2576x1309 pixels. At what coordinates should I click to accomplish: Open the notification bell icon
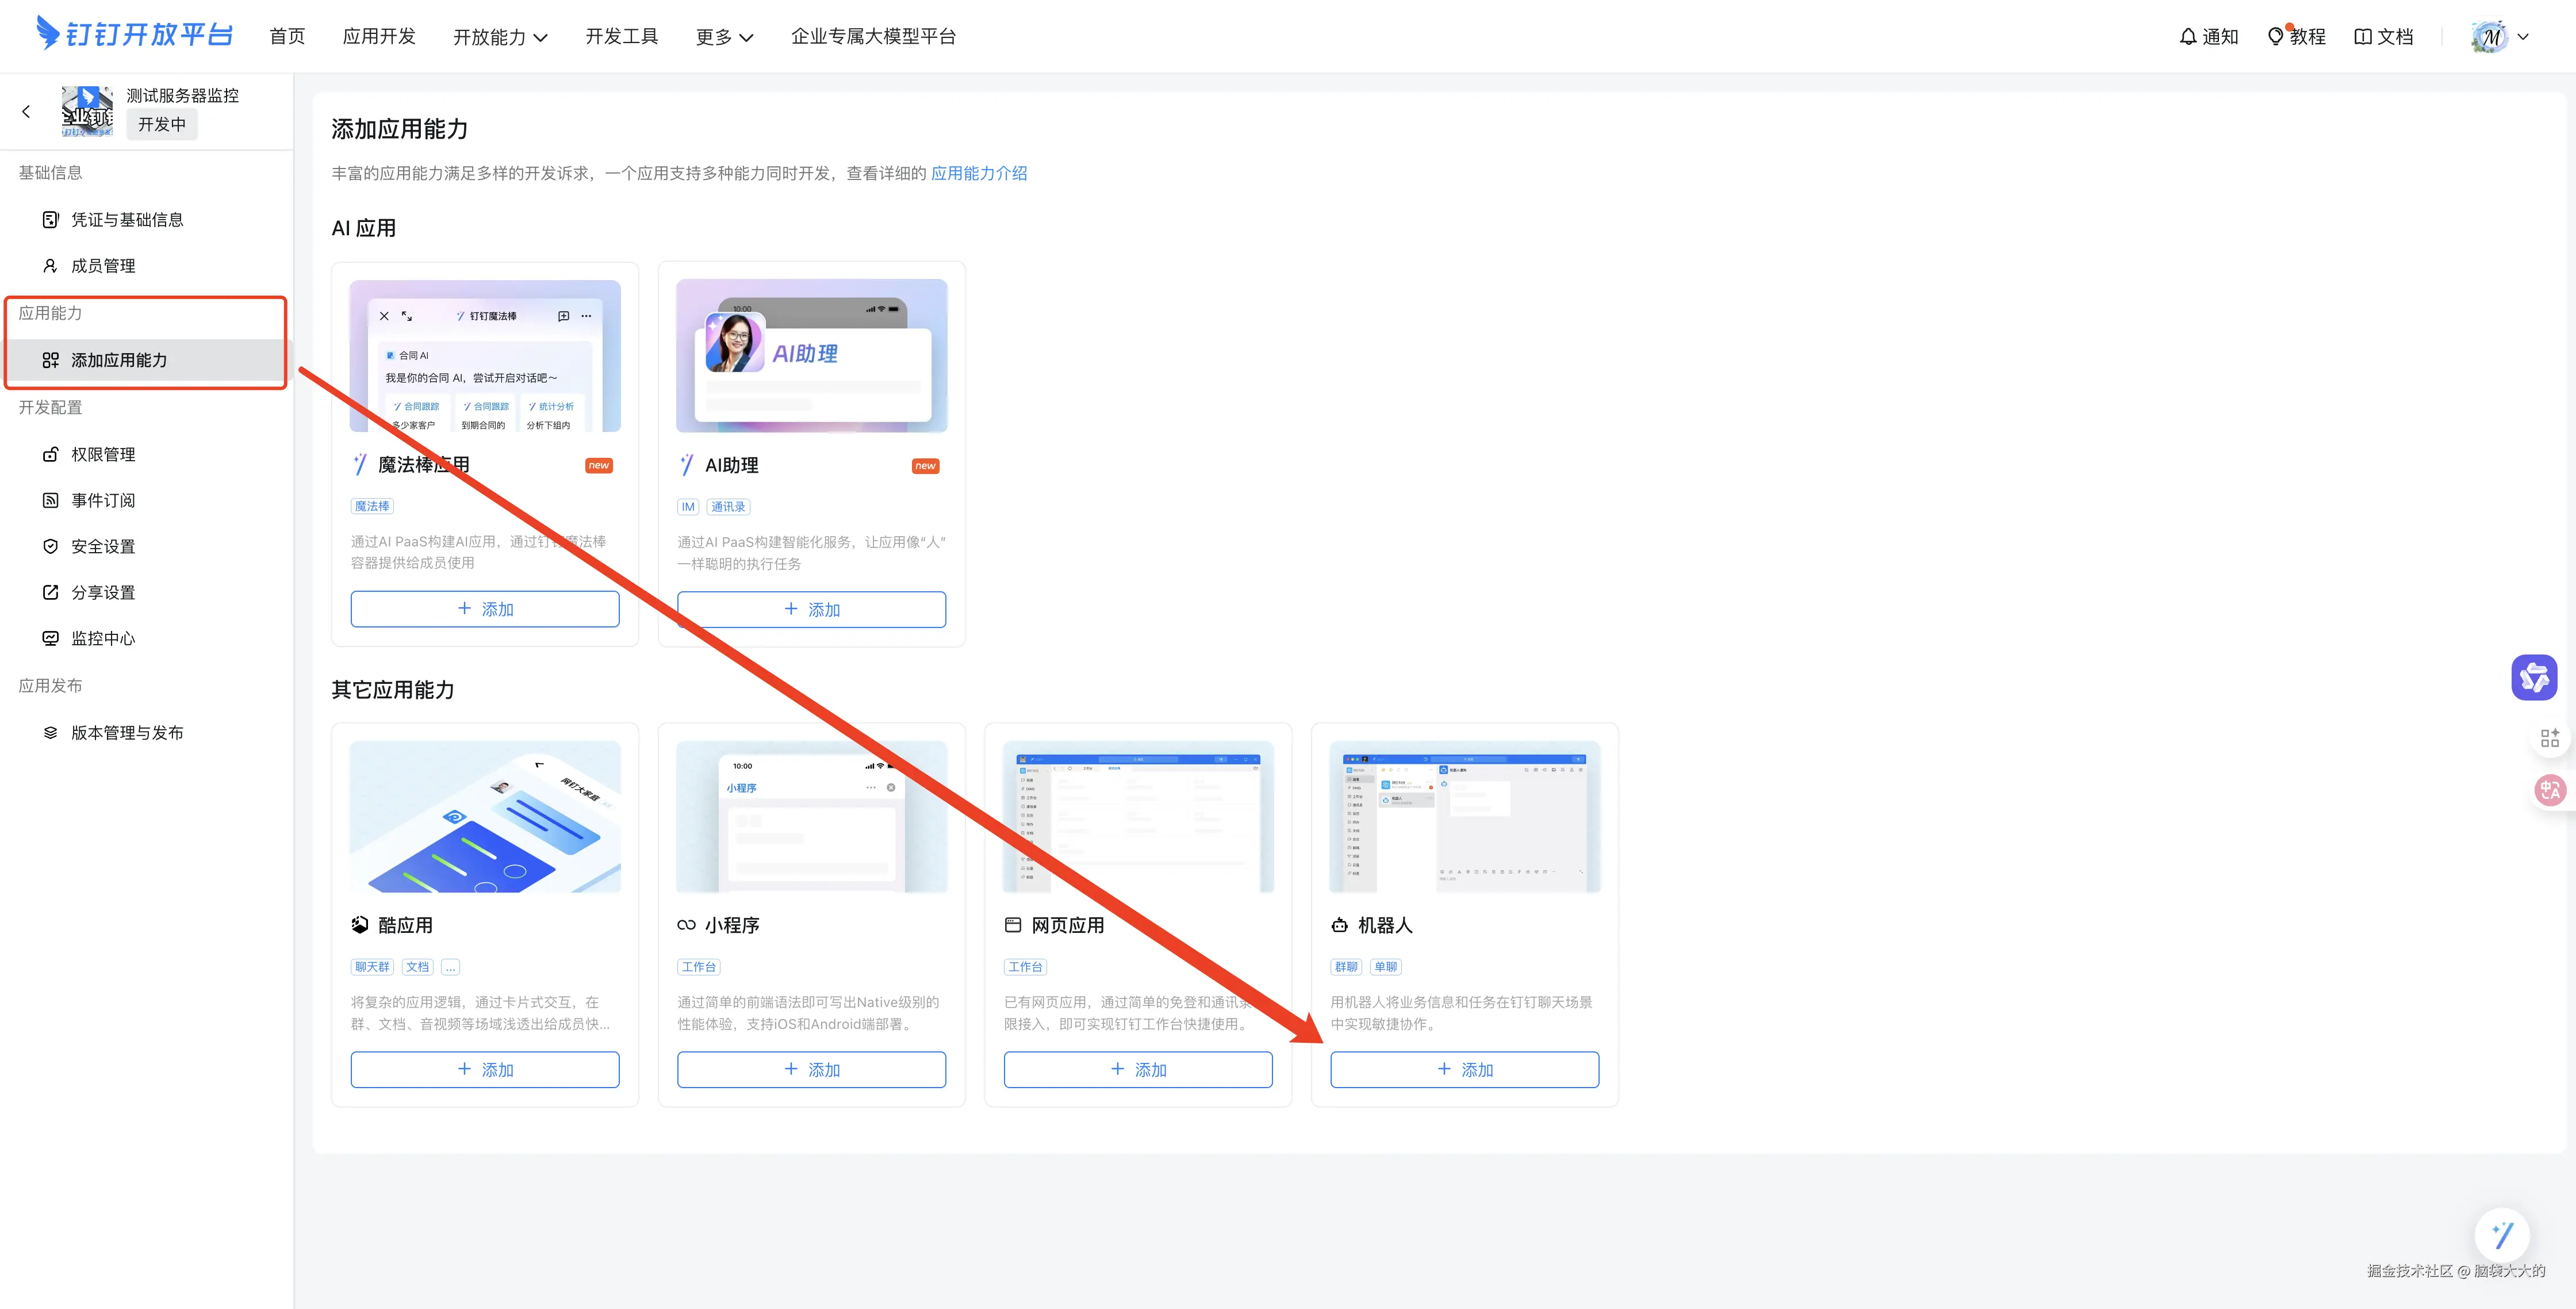tap(2188, 37)
